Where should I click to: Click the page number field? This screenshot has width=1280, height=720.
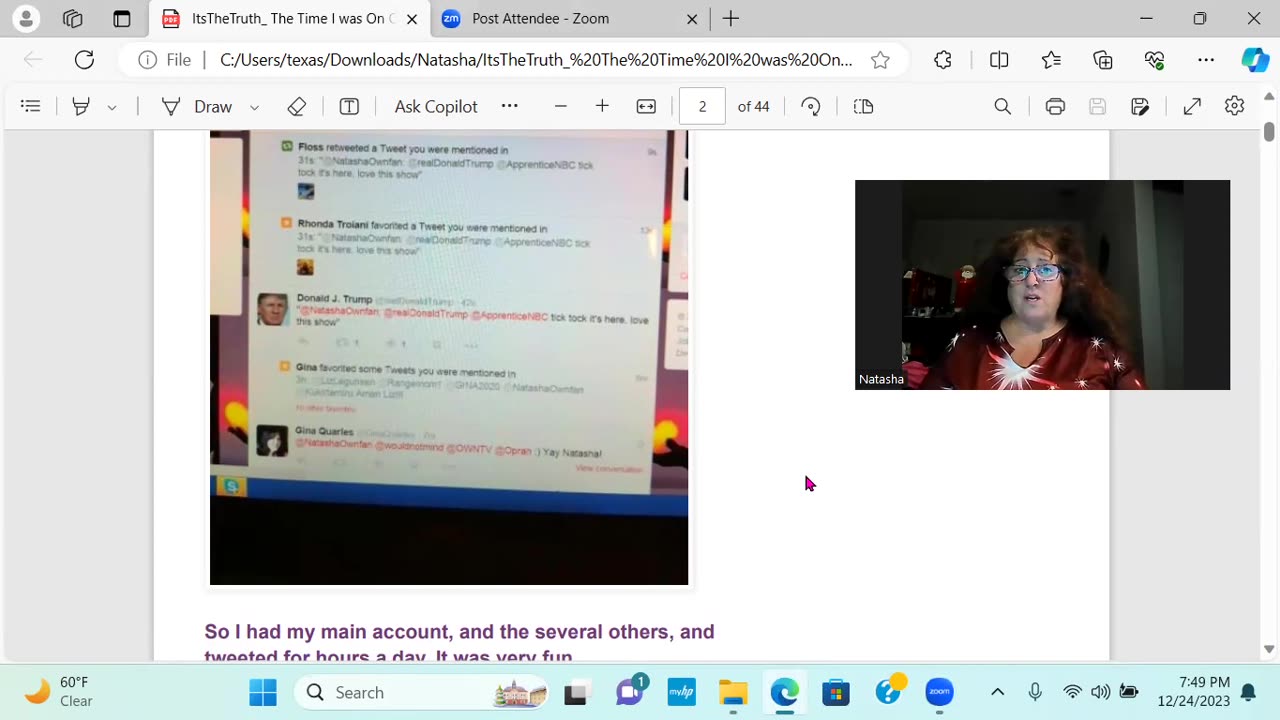pos(702,106)
